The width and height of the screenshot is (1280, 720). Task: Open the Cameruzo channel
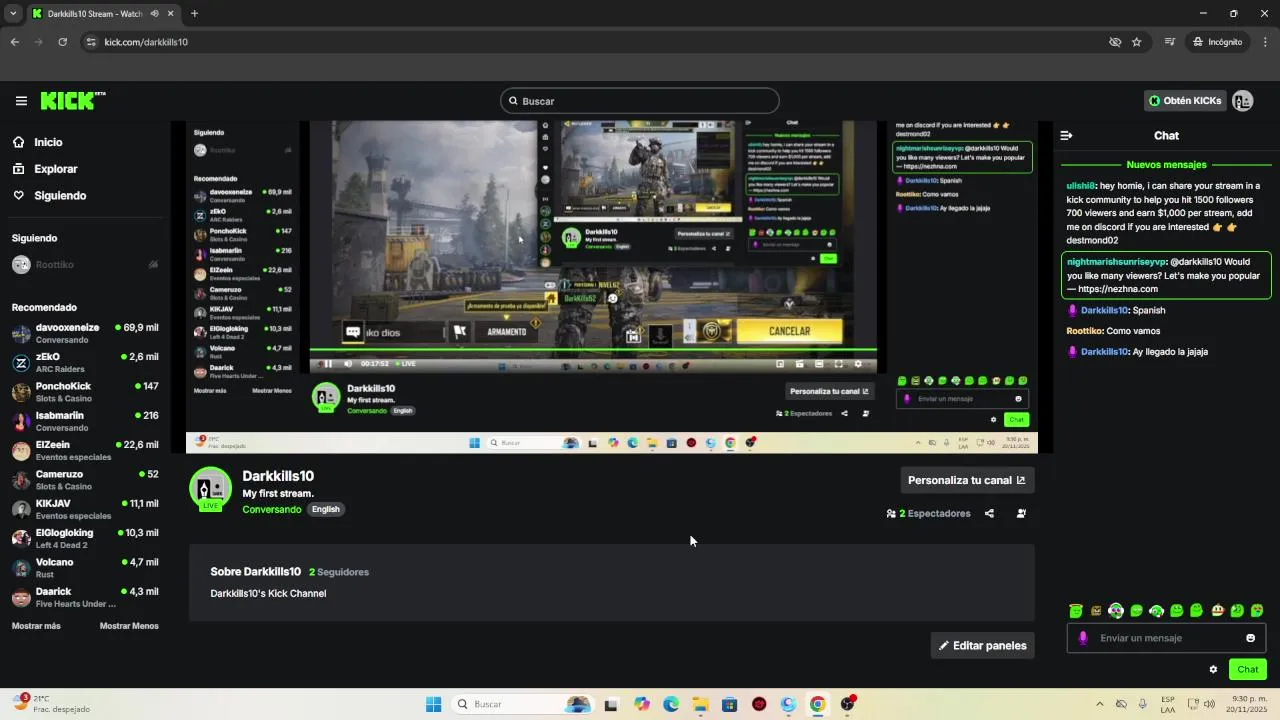(x=85, y=480)
